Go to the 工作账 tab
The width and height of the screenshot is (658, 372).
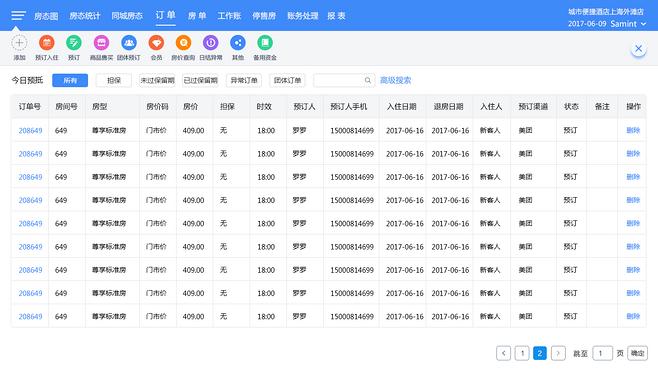pyautogui.click(x=229, y=16)
